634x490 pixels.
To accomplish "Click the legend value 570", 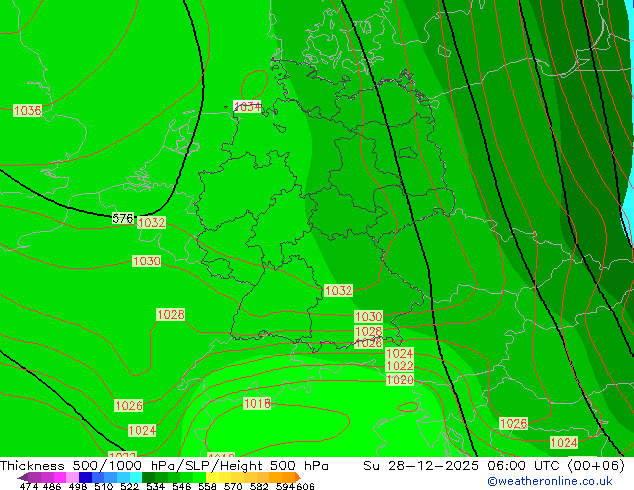I will tap(233, 486).
